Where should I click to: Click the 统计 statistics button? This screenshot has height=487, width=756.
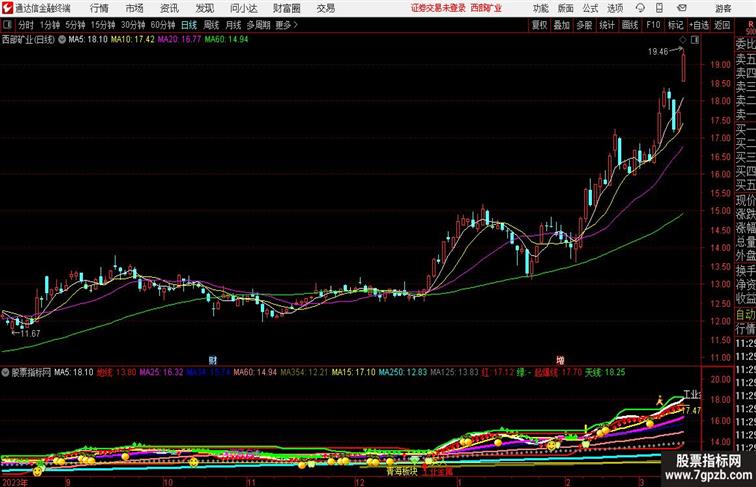607,25
